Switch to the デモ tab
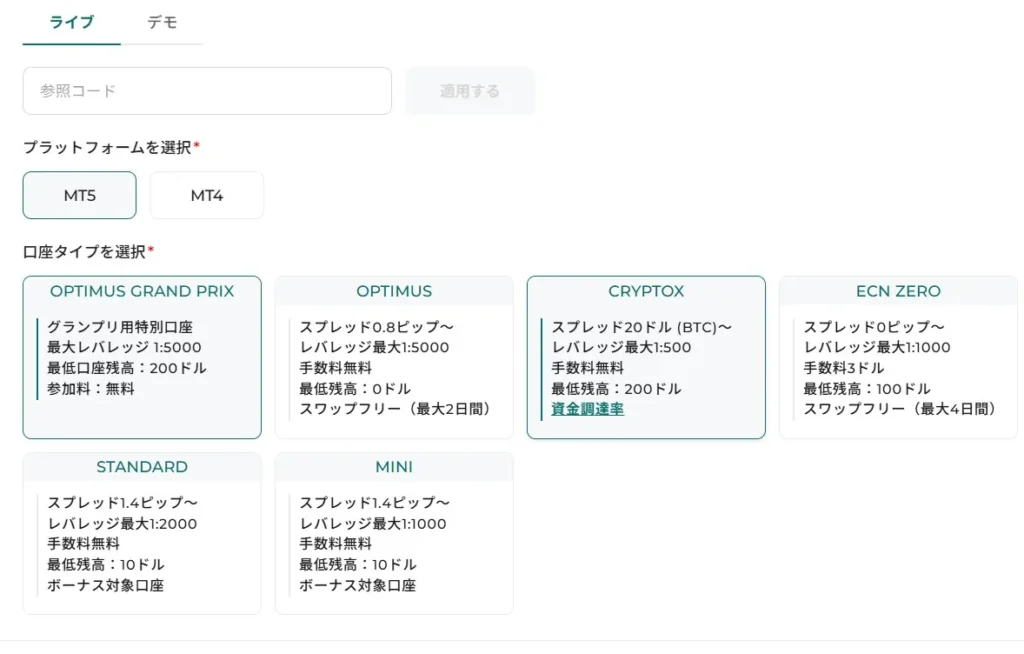1024x654 pixels. (163, 23)
